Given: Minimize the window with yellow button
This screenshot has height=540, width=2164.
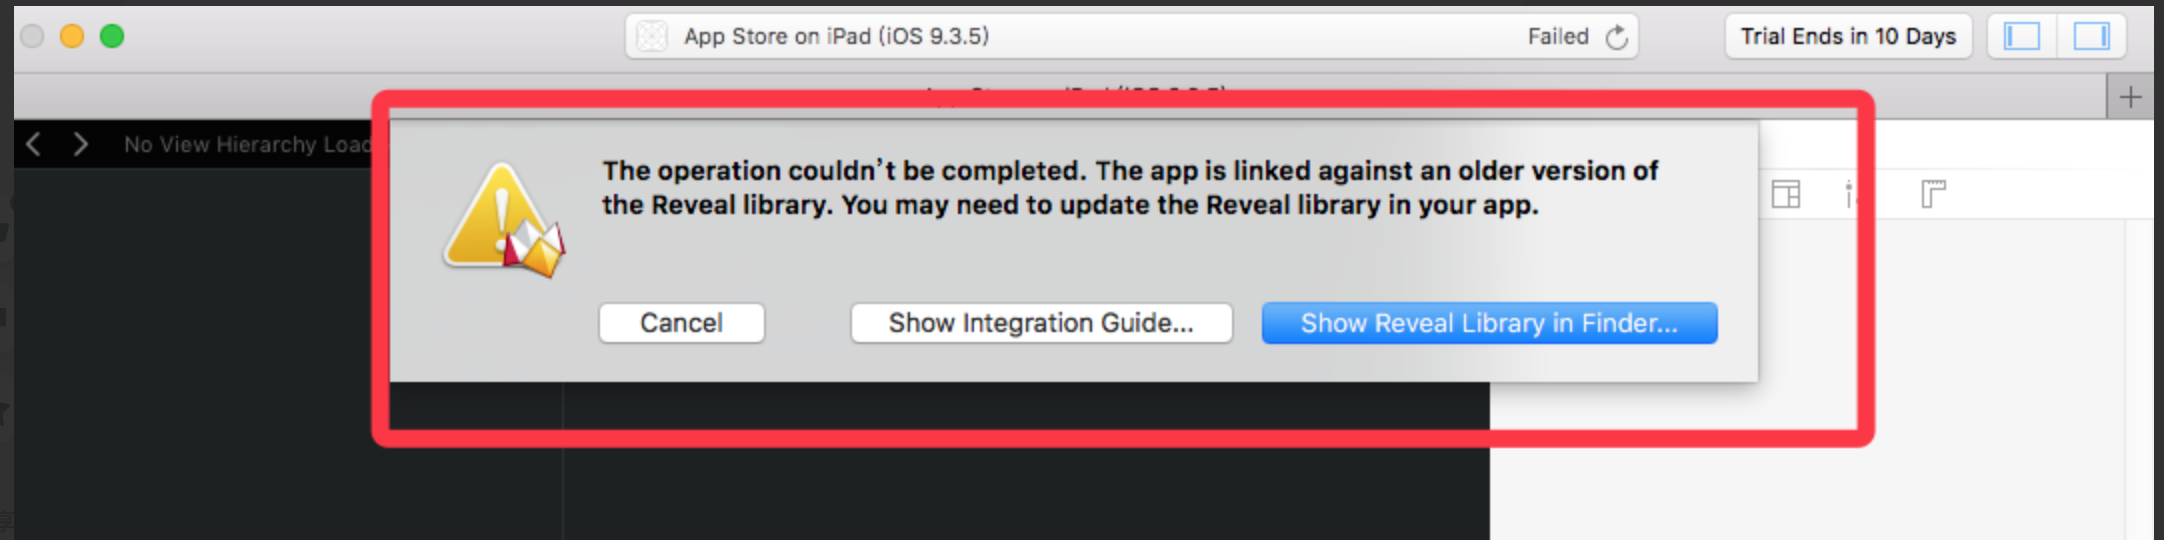Looking at the screenshot, I should click(72, 37).
